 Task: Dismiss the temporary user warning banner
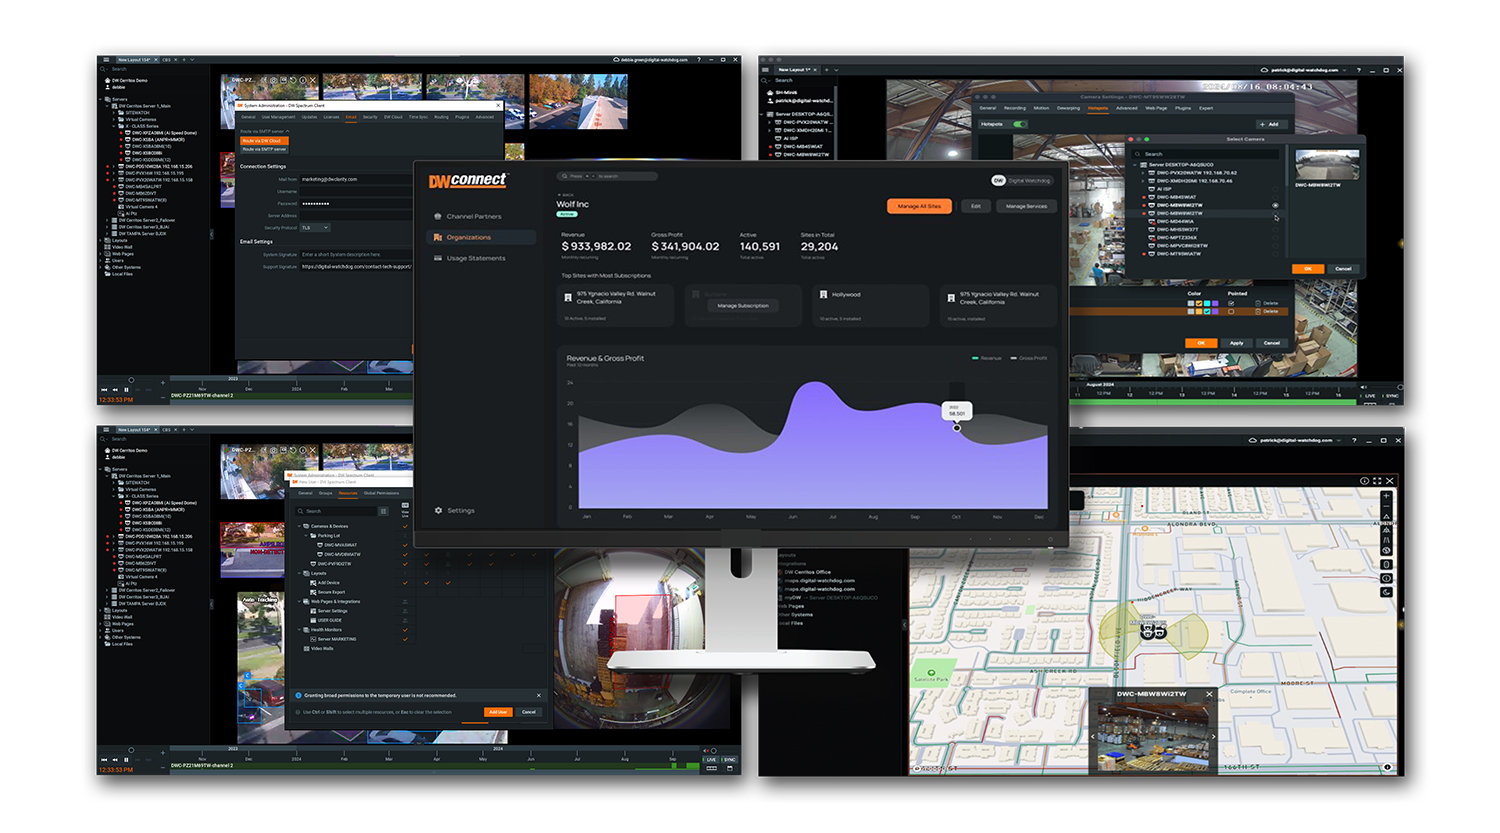[539, 695]
